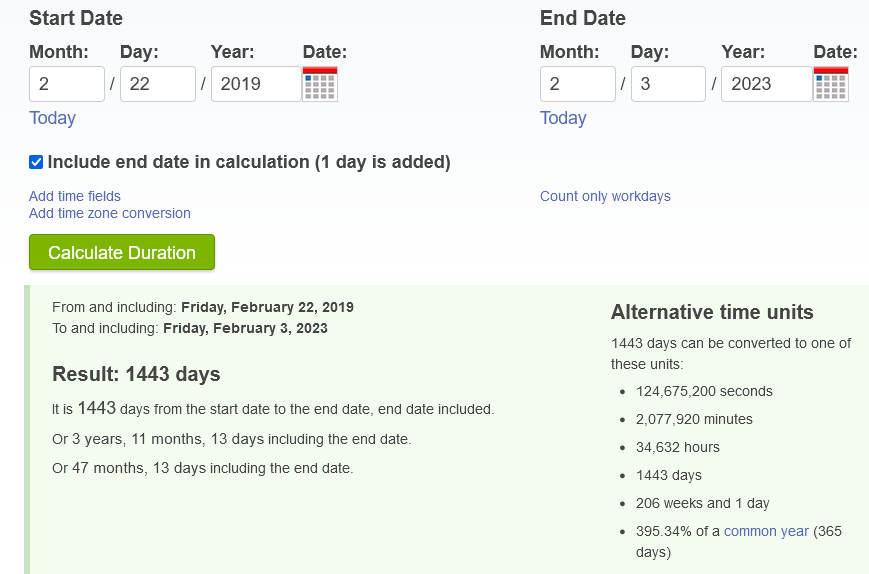
Task: Select the Count only workdays link
Action: 605,196
